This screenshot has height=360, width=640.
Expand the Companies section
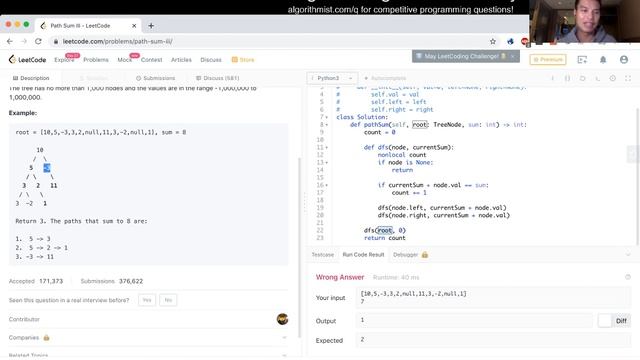coord(284,338)
